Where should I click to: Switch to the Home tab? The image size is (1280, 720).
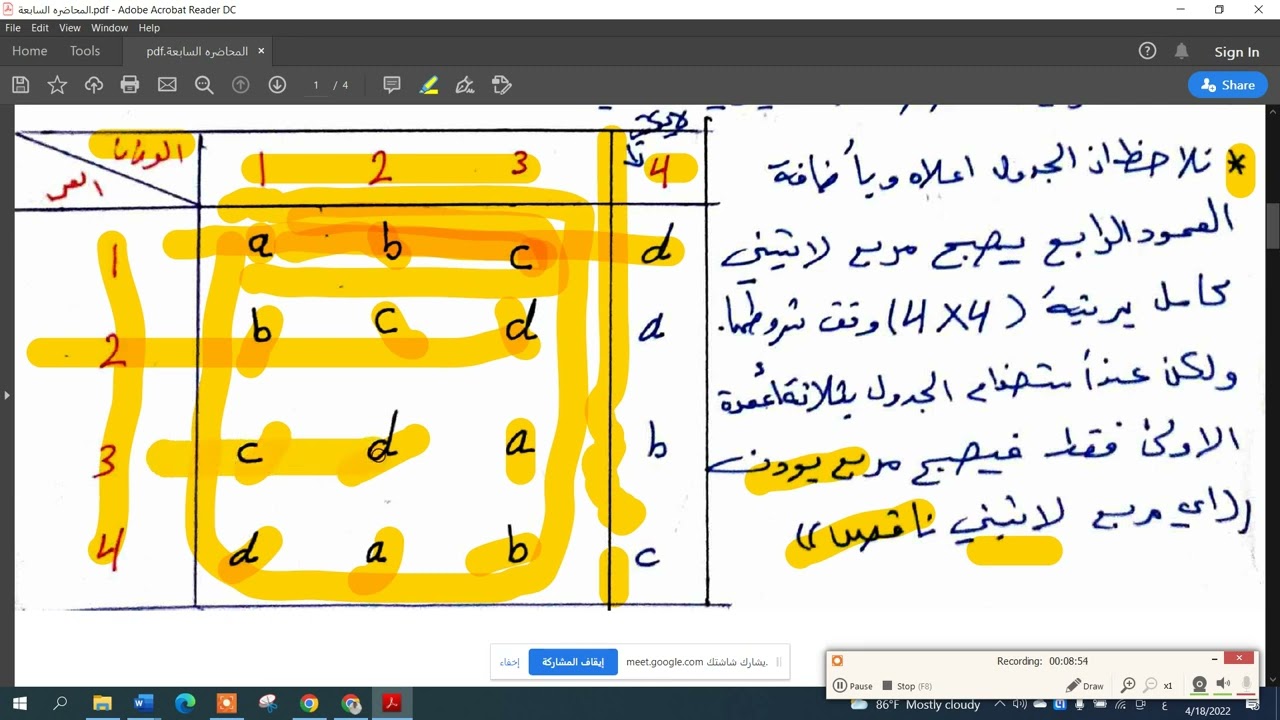pos(29,51)
